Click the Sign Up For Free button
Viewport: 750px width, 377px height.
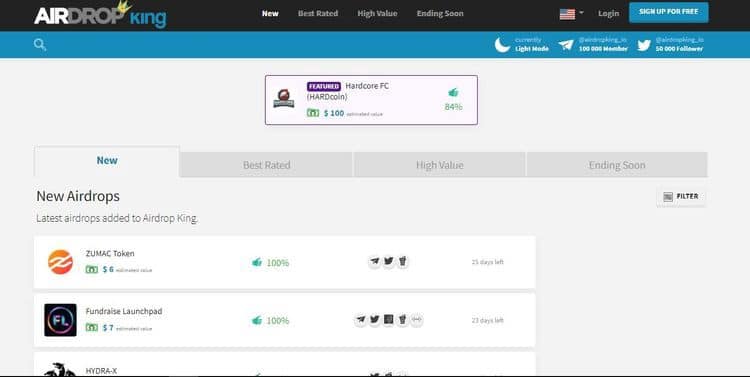[668, 12]
